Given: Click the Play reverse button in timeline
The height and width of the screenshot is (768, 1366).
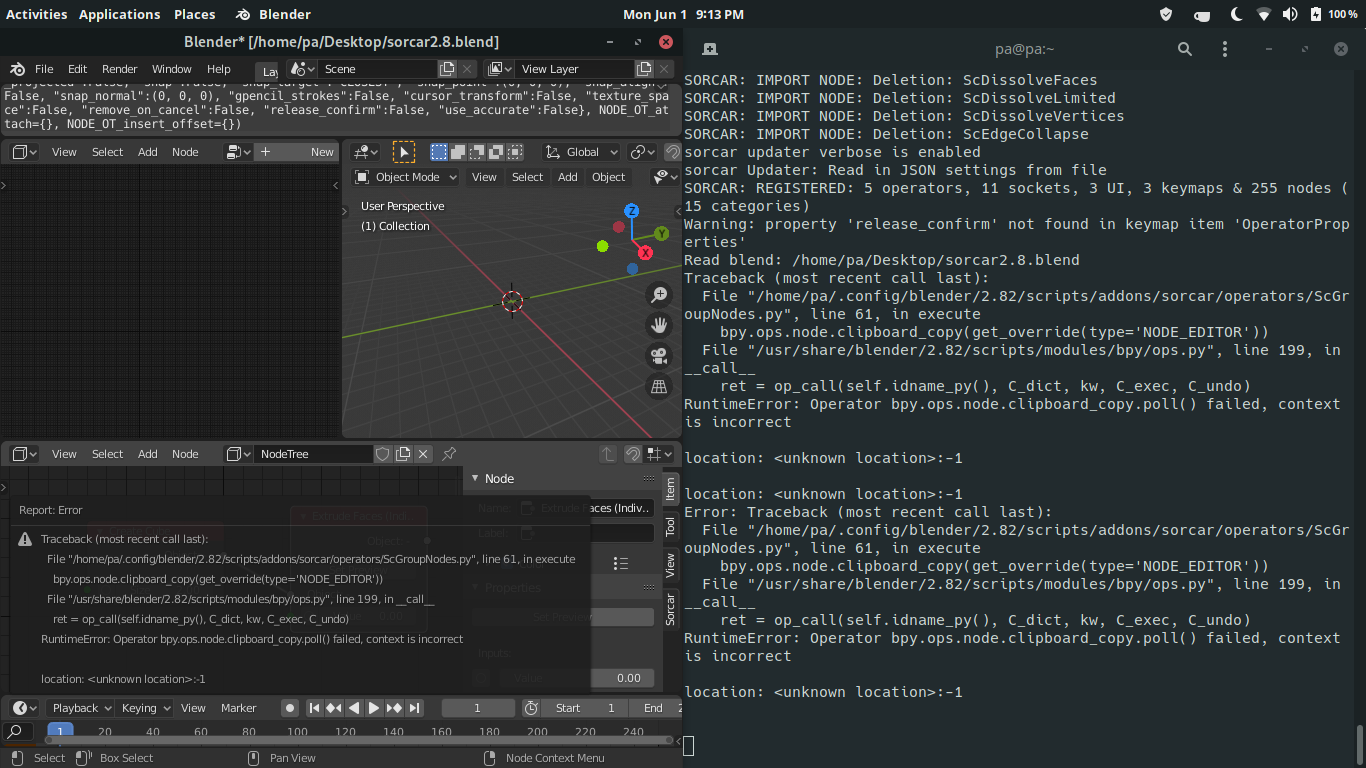Looking at the screenshot, I should (354, 708).
